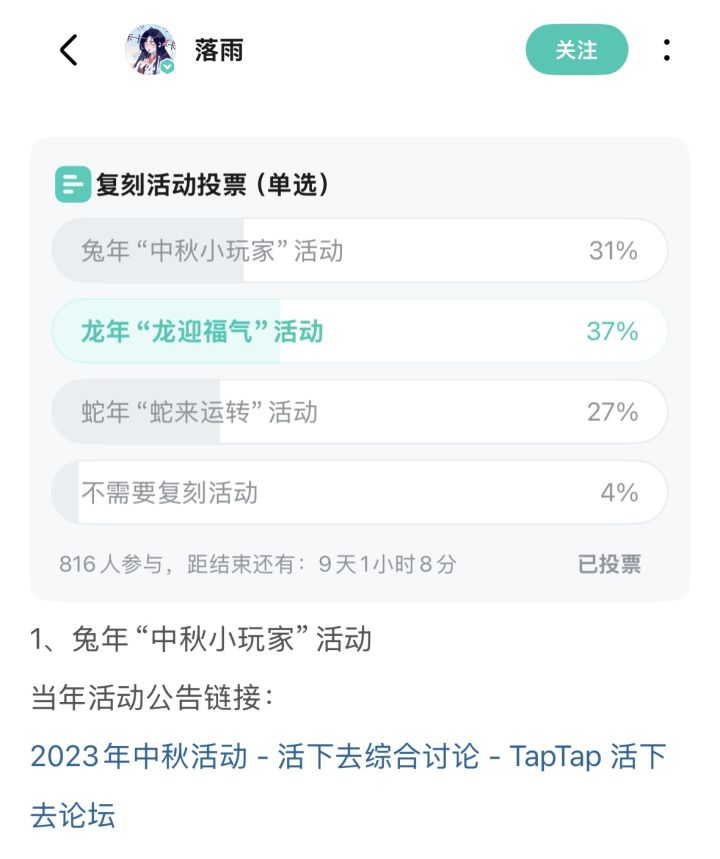The width and height of the screenshot is (720, 859).
Task: Open 落雨's profile avatar
Action: (150, 50)
